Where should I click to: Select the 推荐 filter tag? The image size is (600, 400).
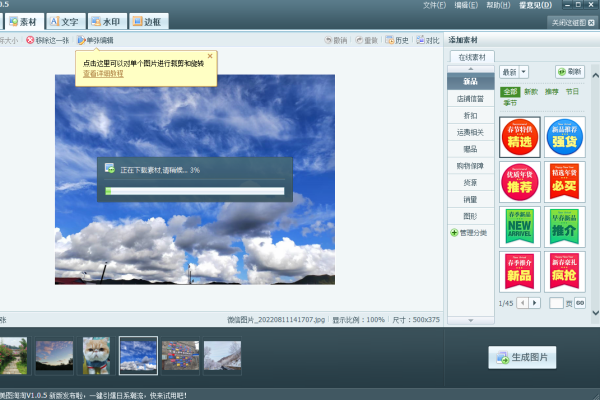pyautogui.click(x=552, y=92)
